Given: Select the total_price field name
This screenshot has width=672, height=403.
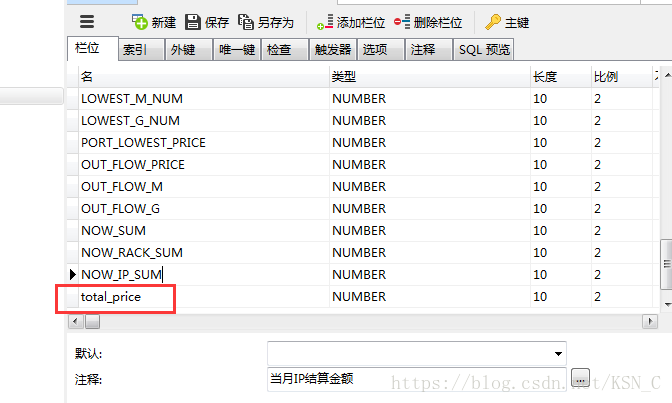Looking at the screenshot, I should [x=111, y=297].
